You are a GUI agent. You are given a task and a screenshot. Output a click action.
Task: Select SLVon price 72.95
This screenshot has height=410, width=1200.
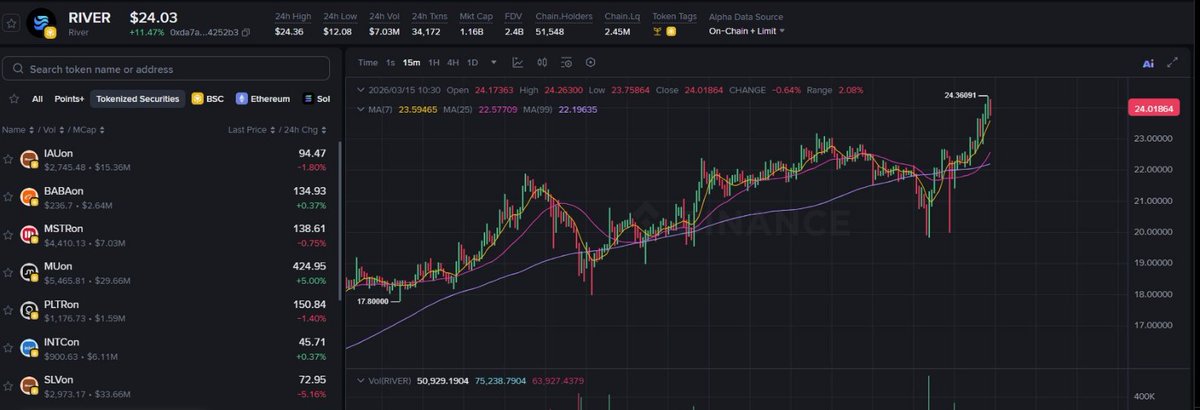pyautogui.click(x=312, y=381)
